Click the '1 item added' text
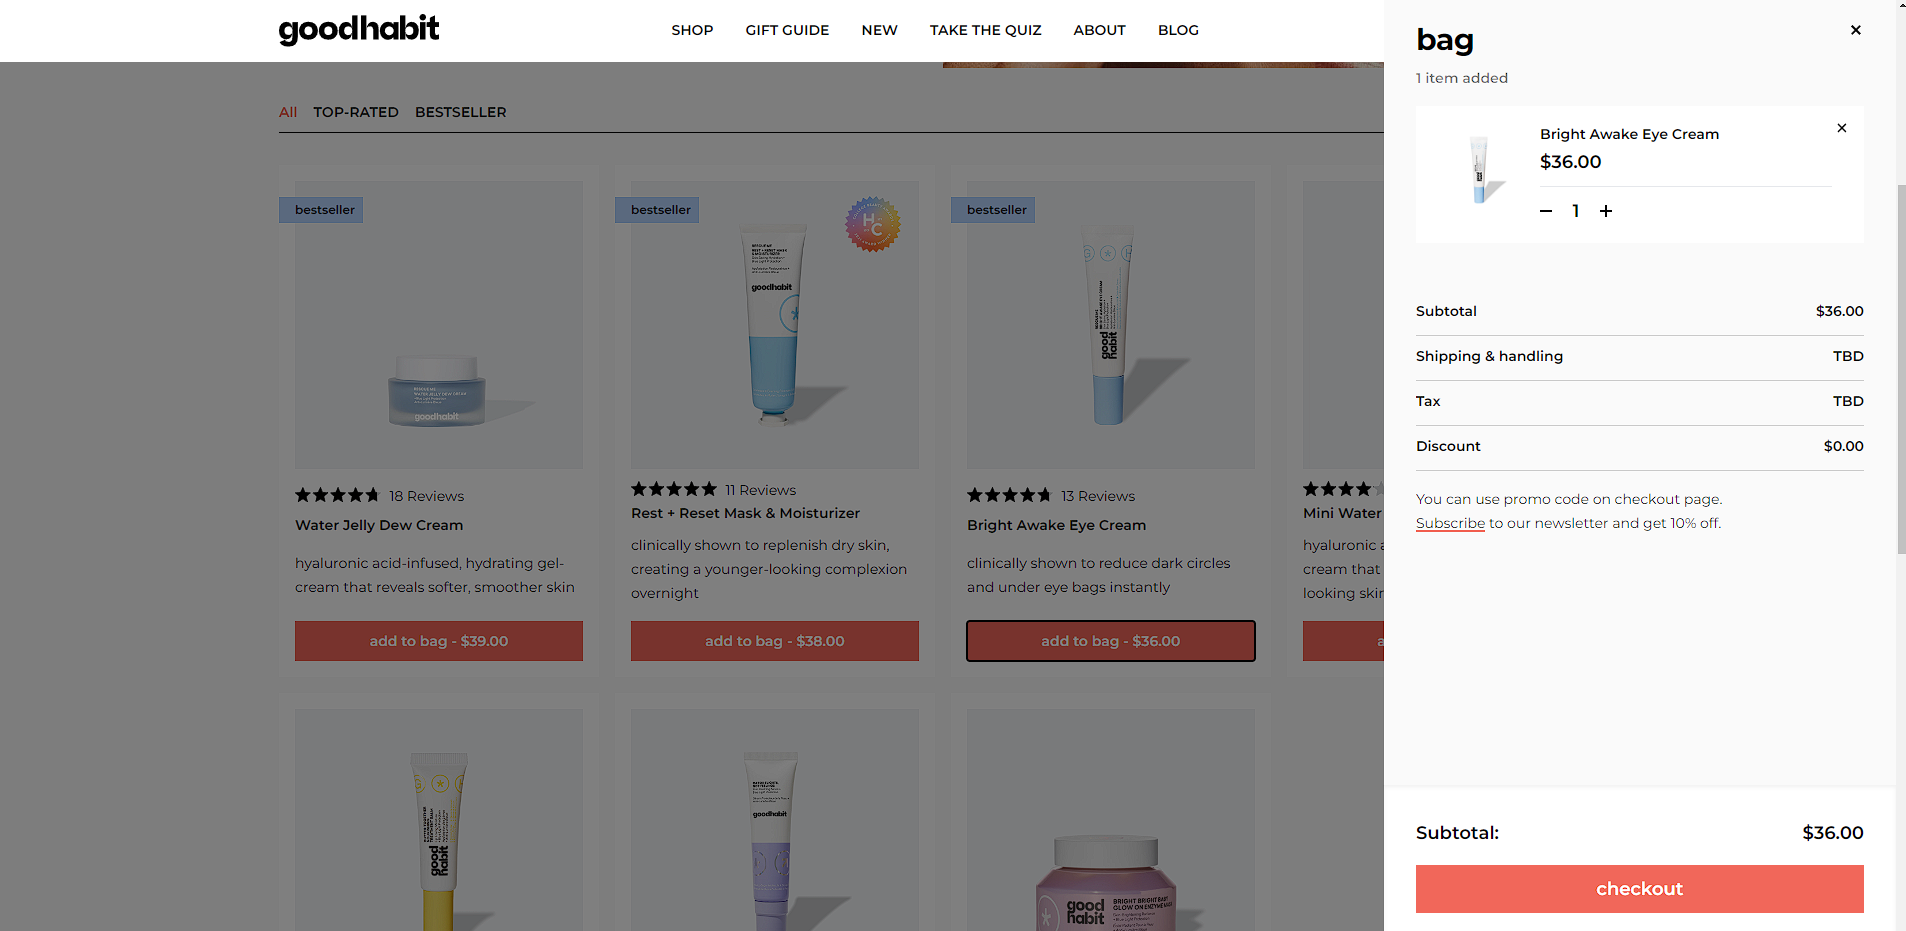This screenshot has width=1906, height=931. click(1462, 78)
